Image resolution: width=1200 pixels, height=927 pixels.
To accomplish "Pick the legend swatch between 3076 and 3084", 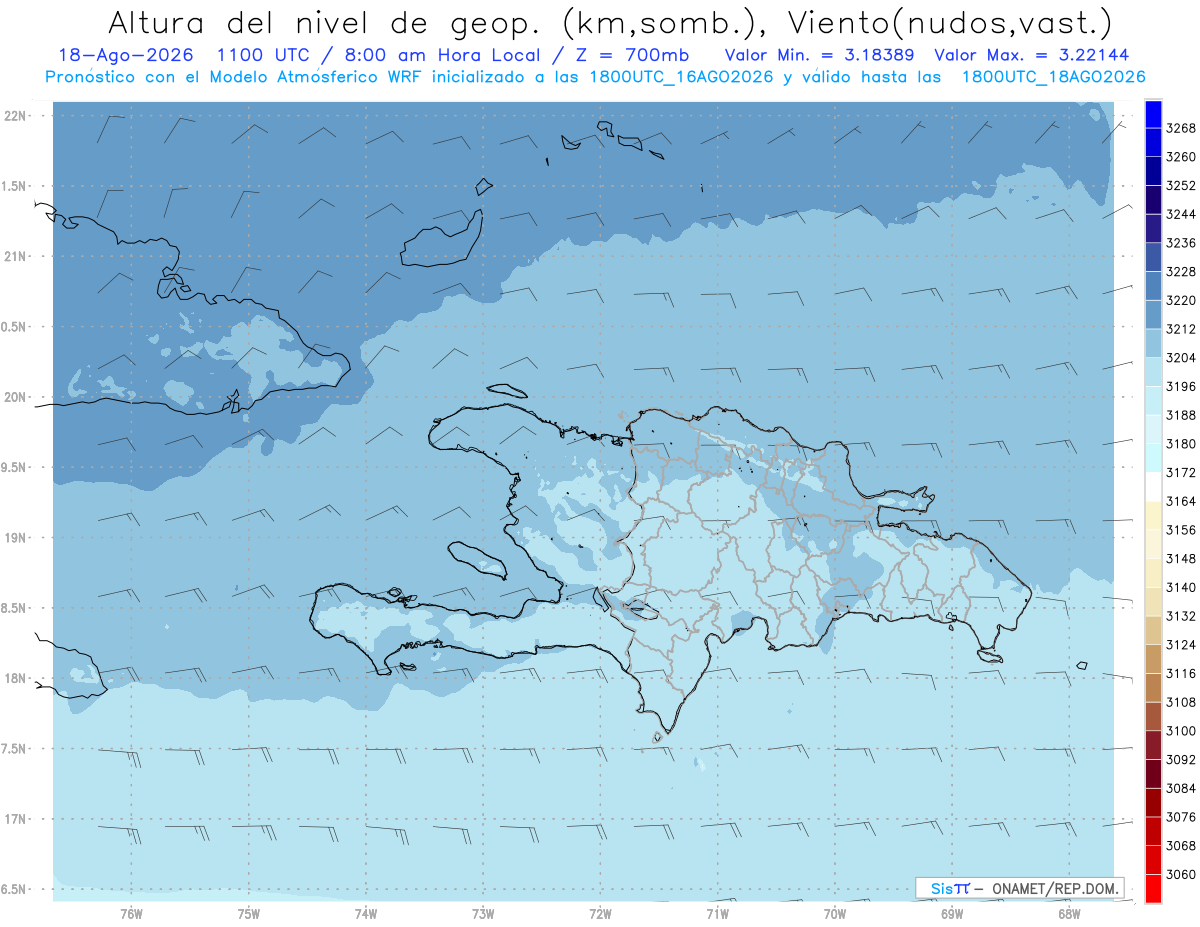I will (x=1152, y=803).
